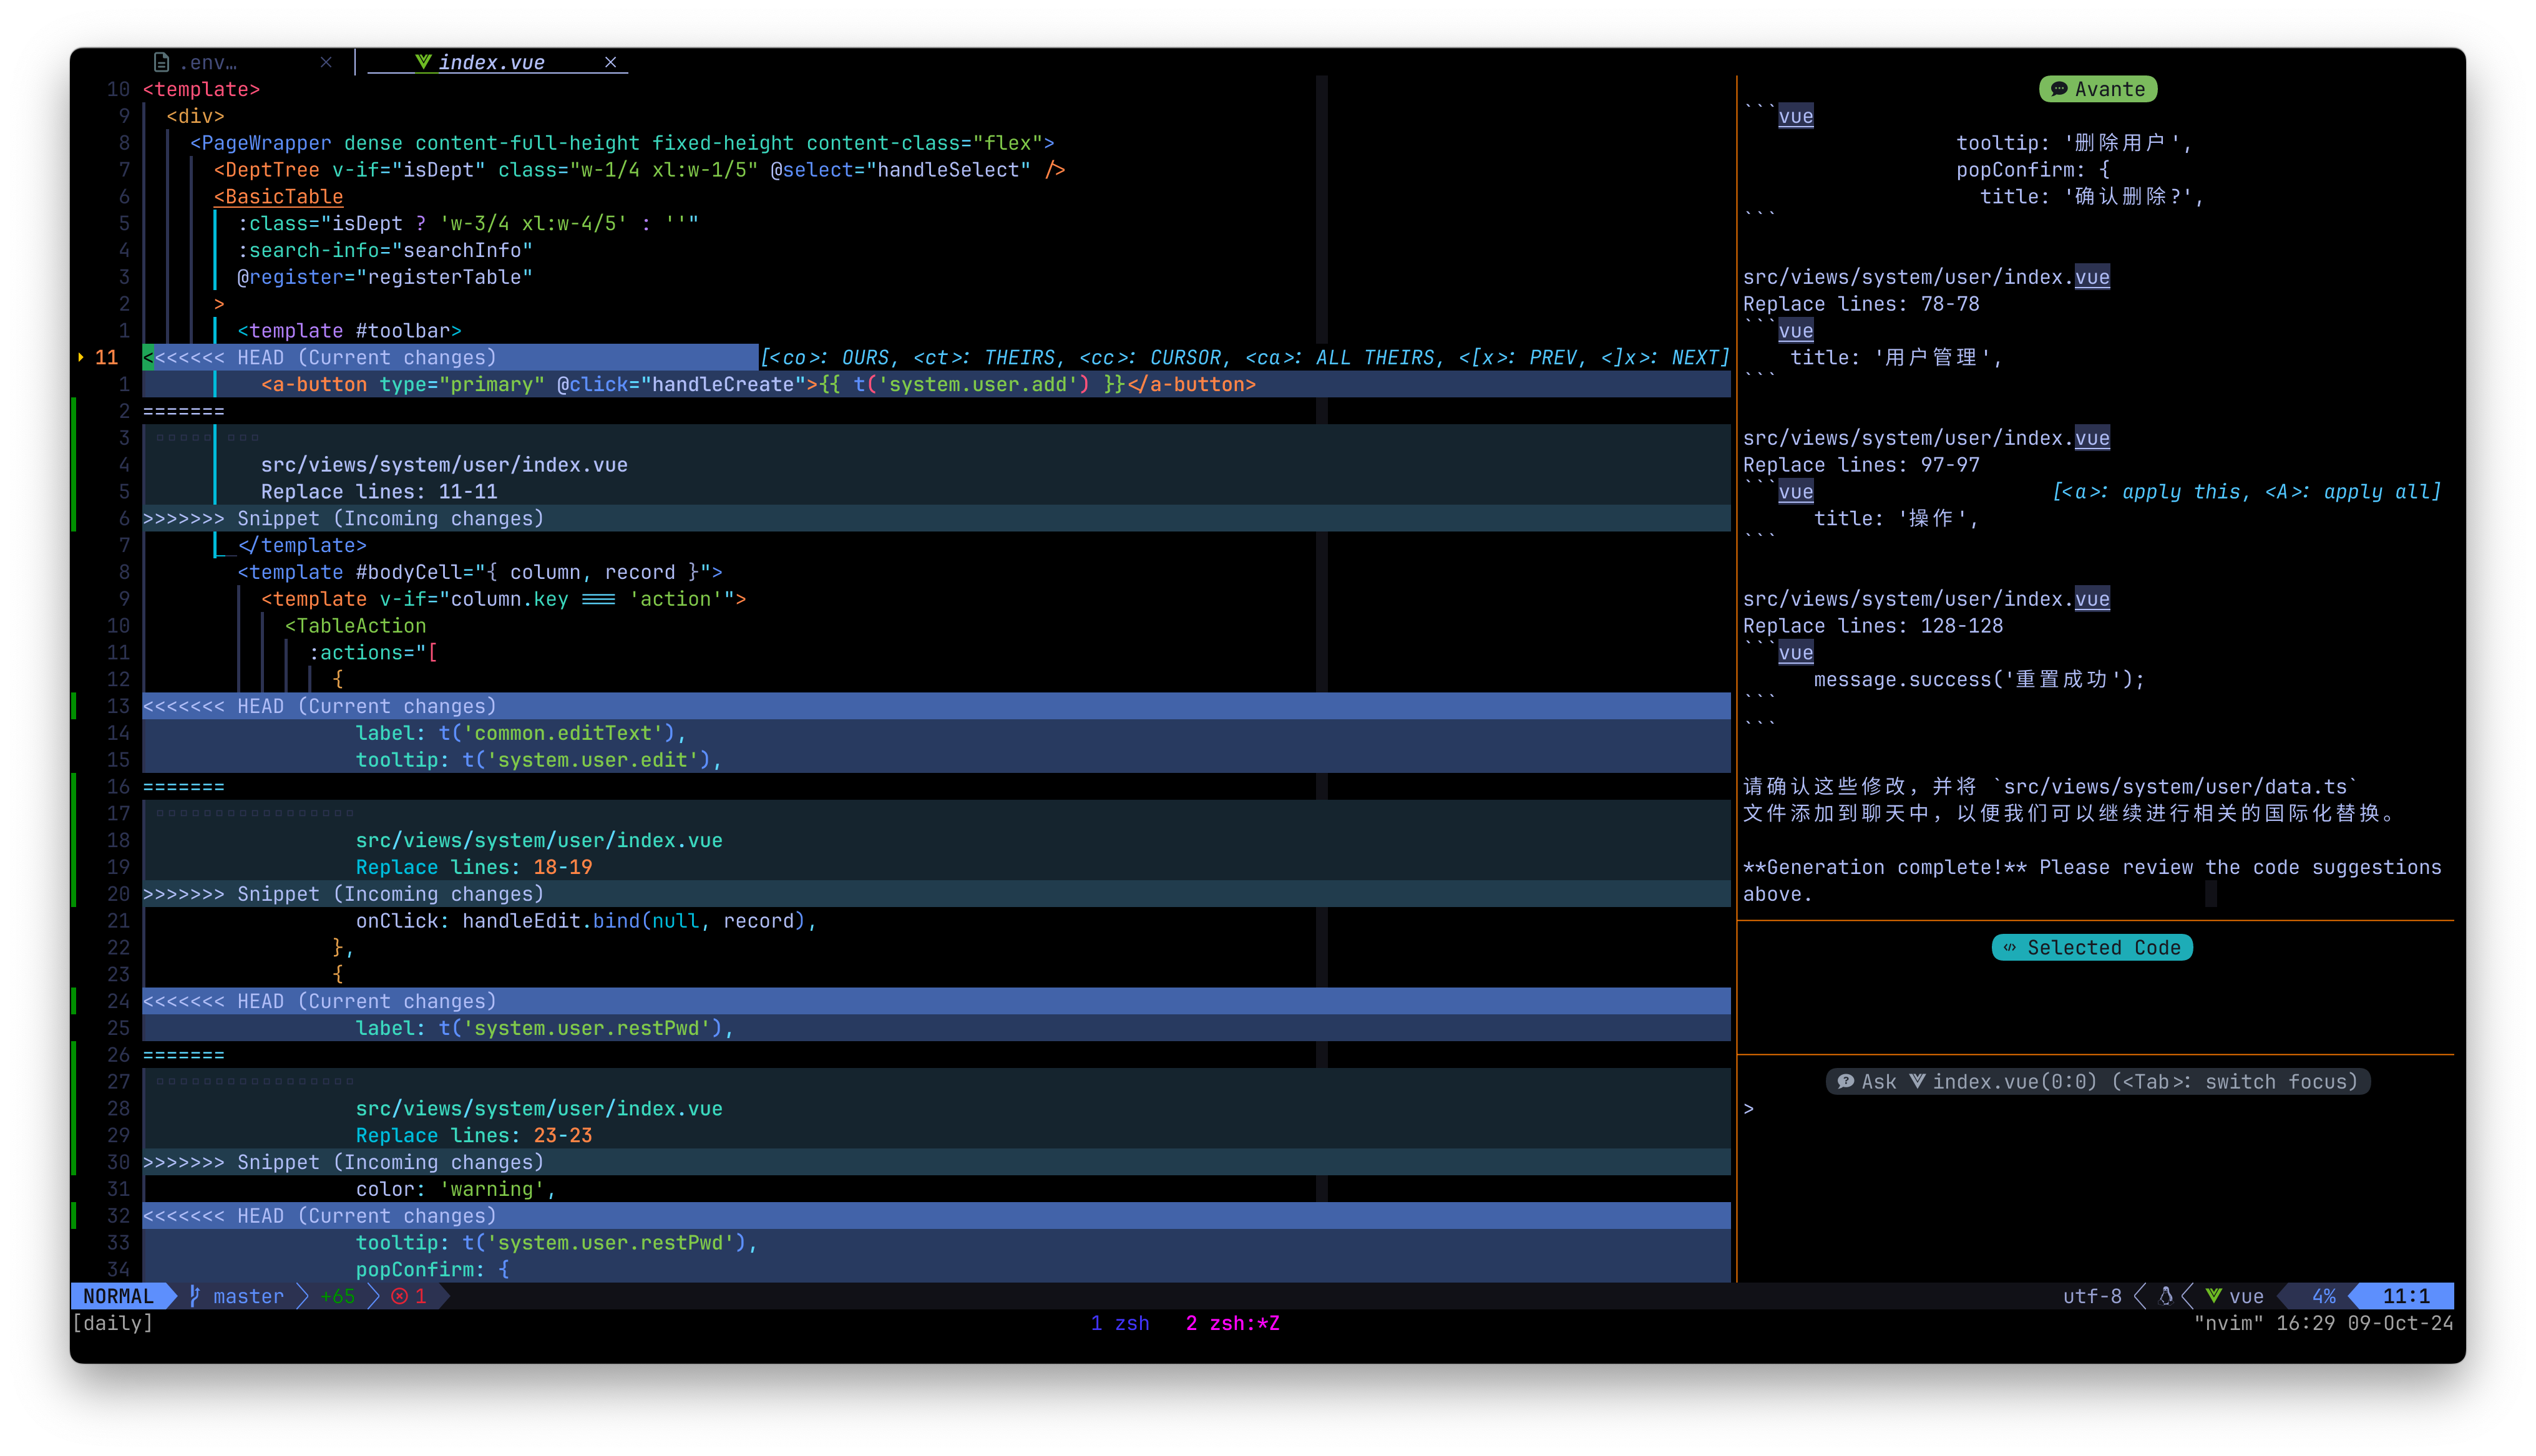Select tmux window 2 zsh
Image resolution: width=2536 pixels, height=1456 pixels.
pyautogui.click(x=1232, y=1323)
